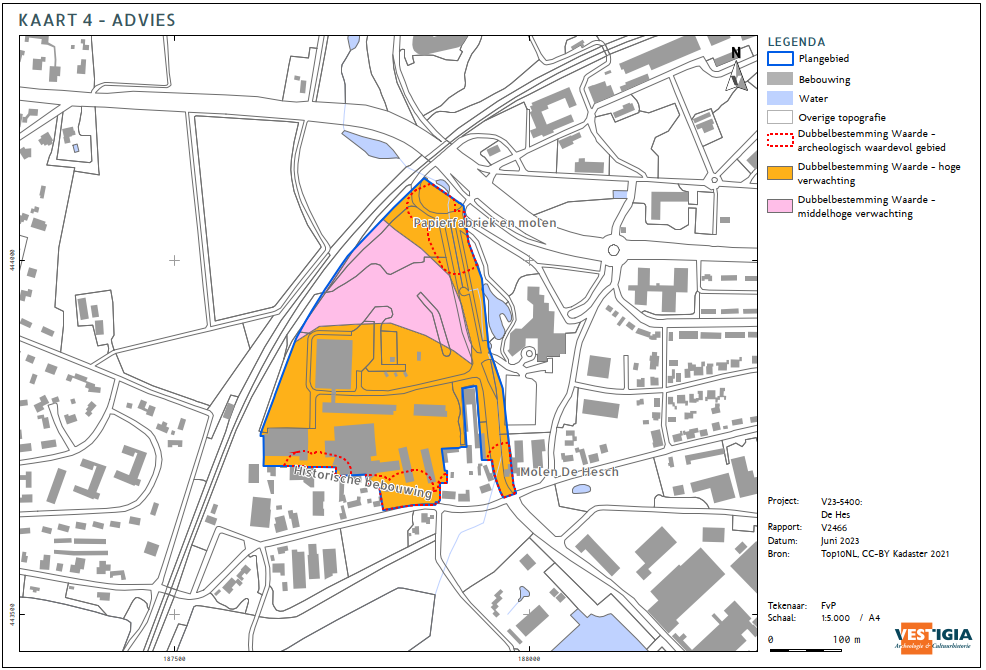The height and width of the screenshot is (670, 986).
Task: Click the 'Historische bebouwing' map label
Action: click(x=363, y=479)
